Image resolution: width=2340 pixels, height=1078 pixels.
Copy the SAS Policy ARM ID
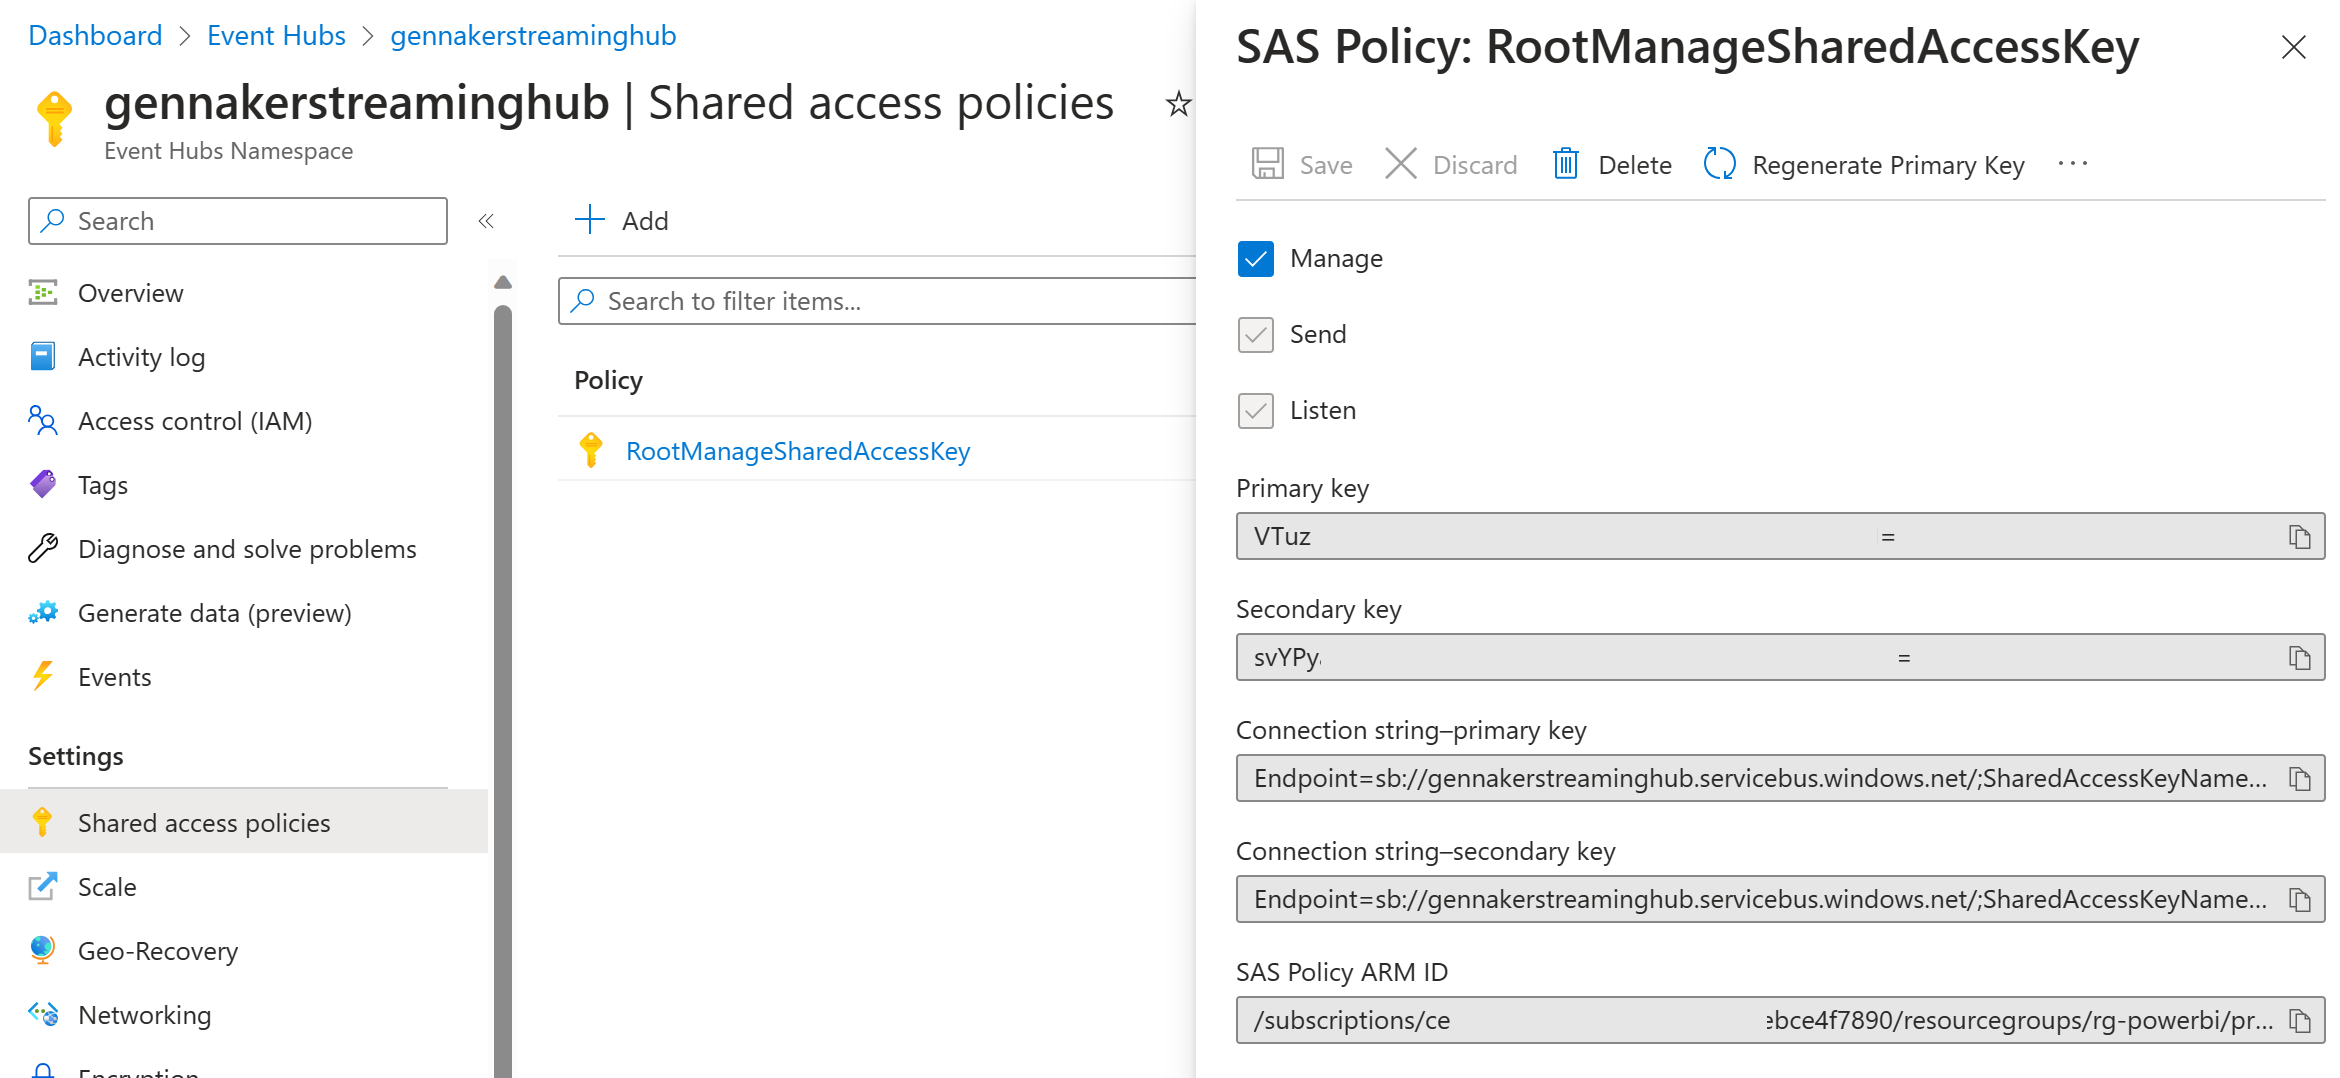point(2299,1021)
